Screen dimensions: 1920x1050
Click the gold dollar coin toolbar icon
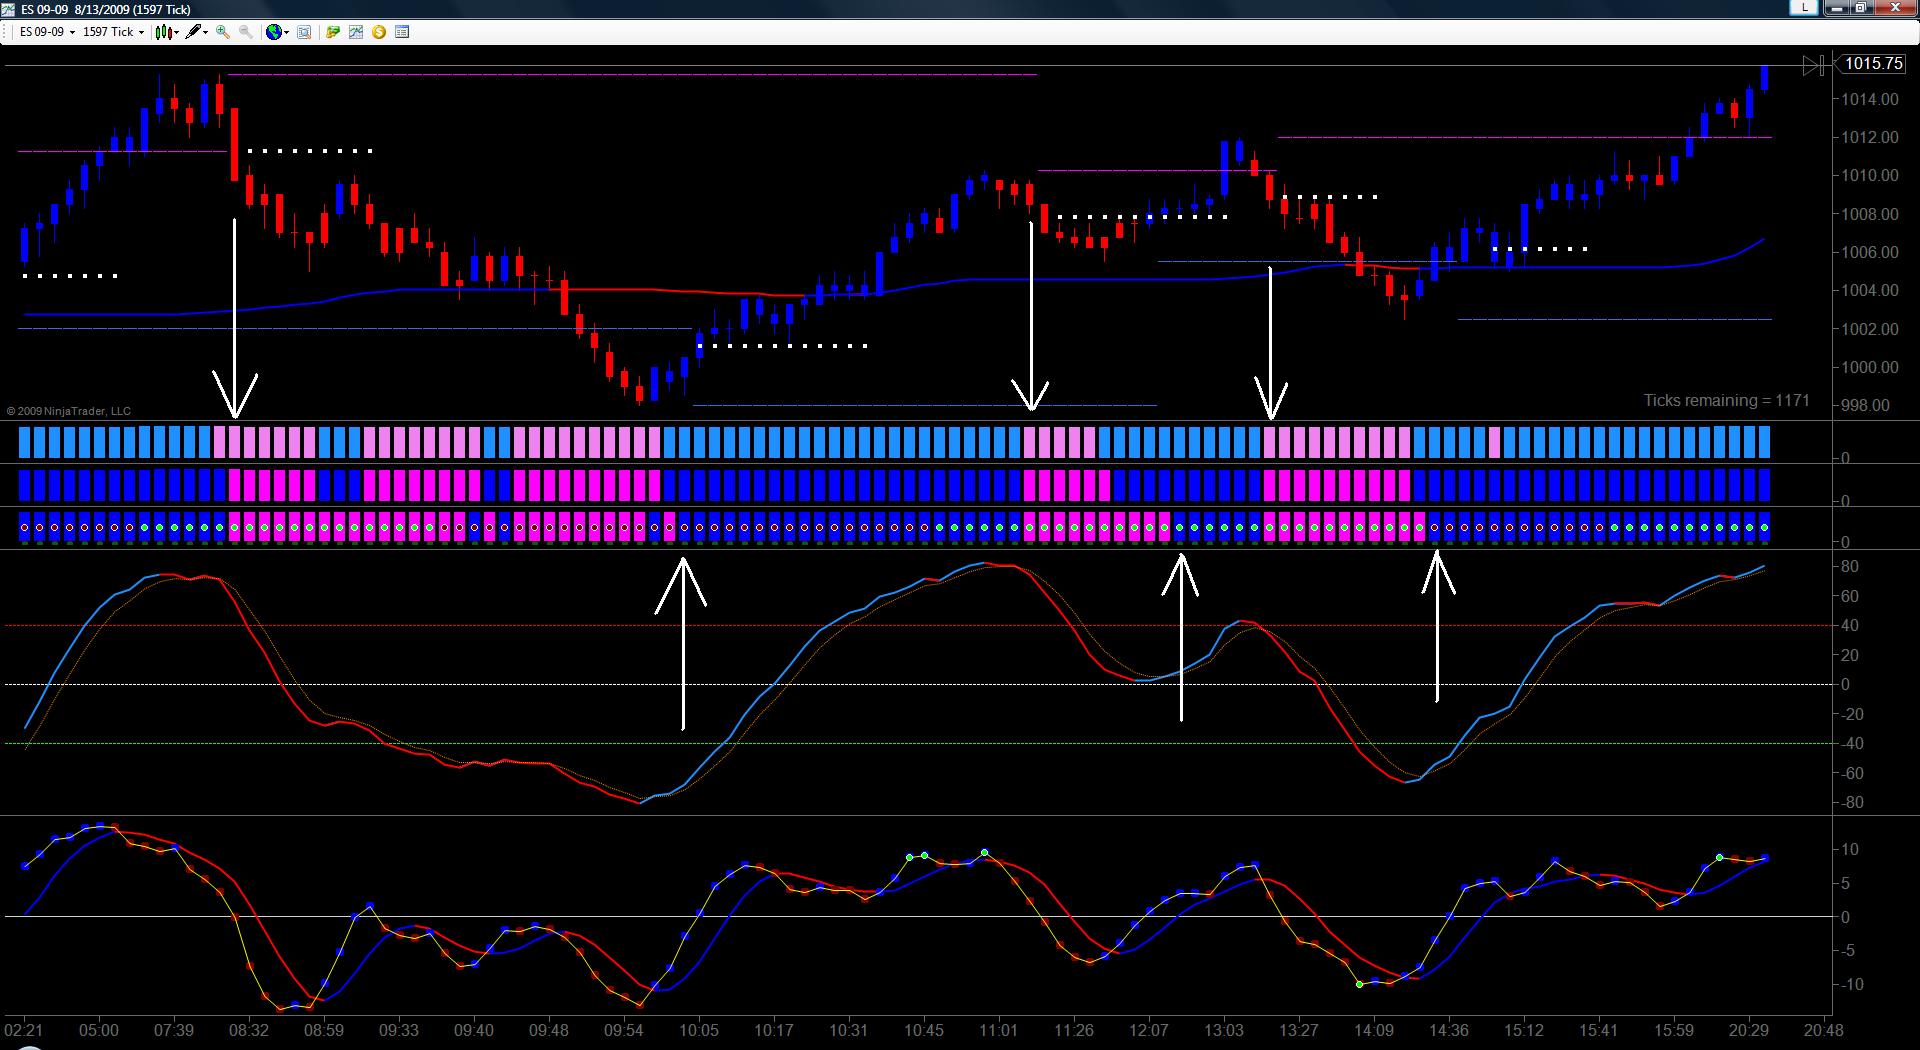click(x=379, y=32)
